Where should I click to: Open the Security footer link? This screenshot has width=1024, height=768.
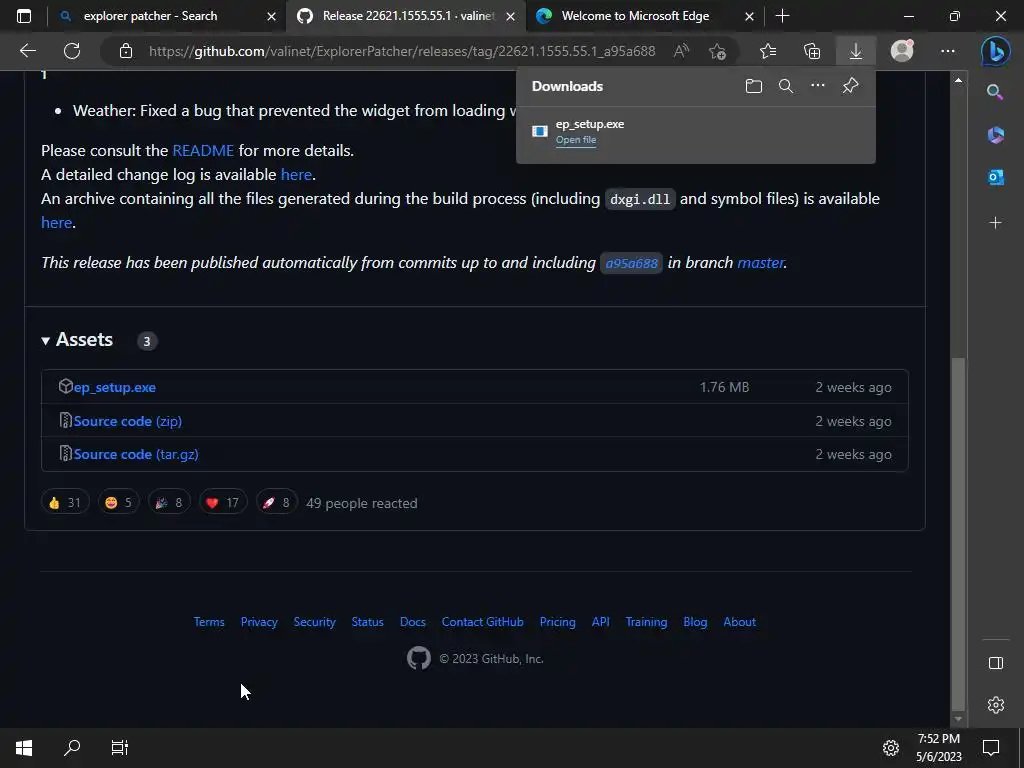pyautogui.click(x=314, y=622)
